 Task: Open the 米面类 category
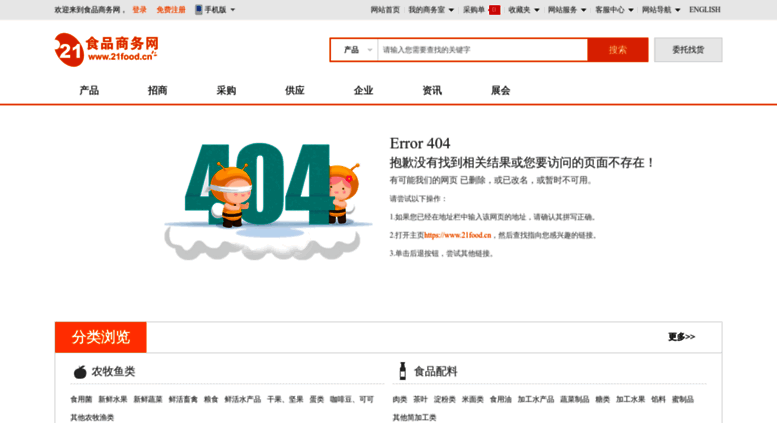(x=473, y=399)
